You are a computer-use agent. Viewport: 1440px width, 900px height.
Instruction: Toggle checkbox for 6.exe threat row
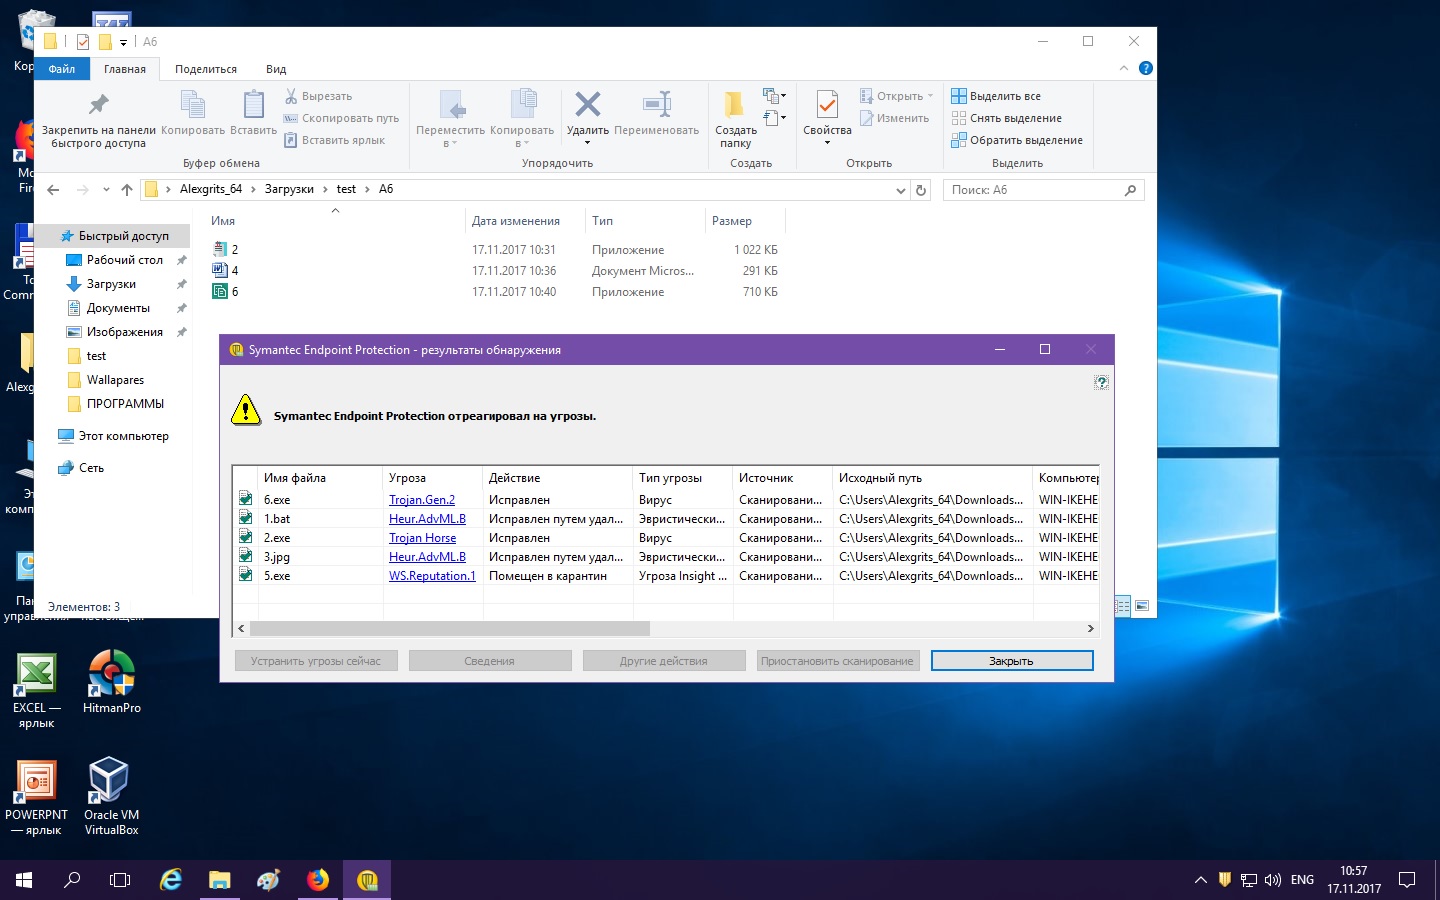(245, 499)
